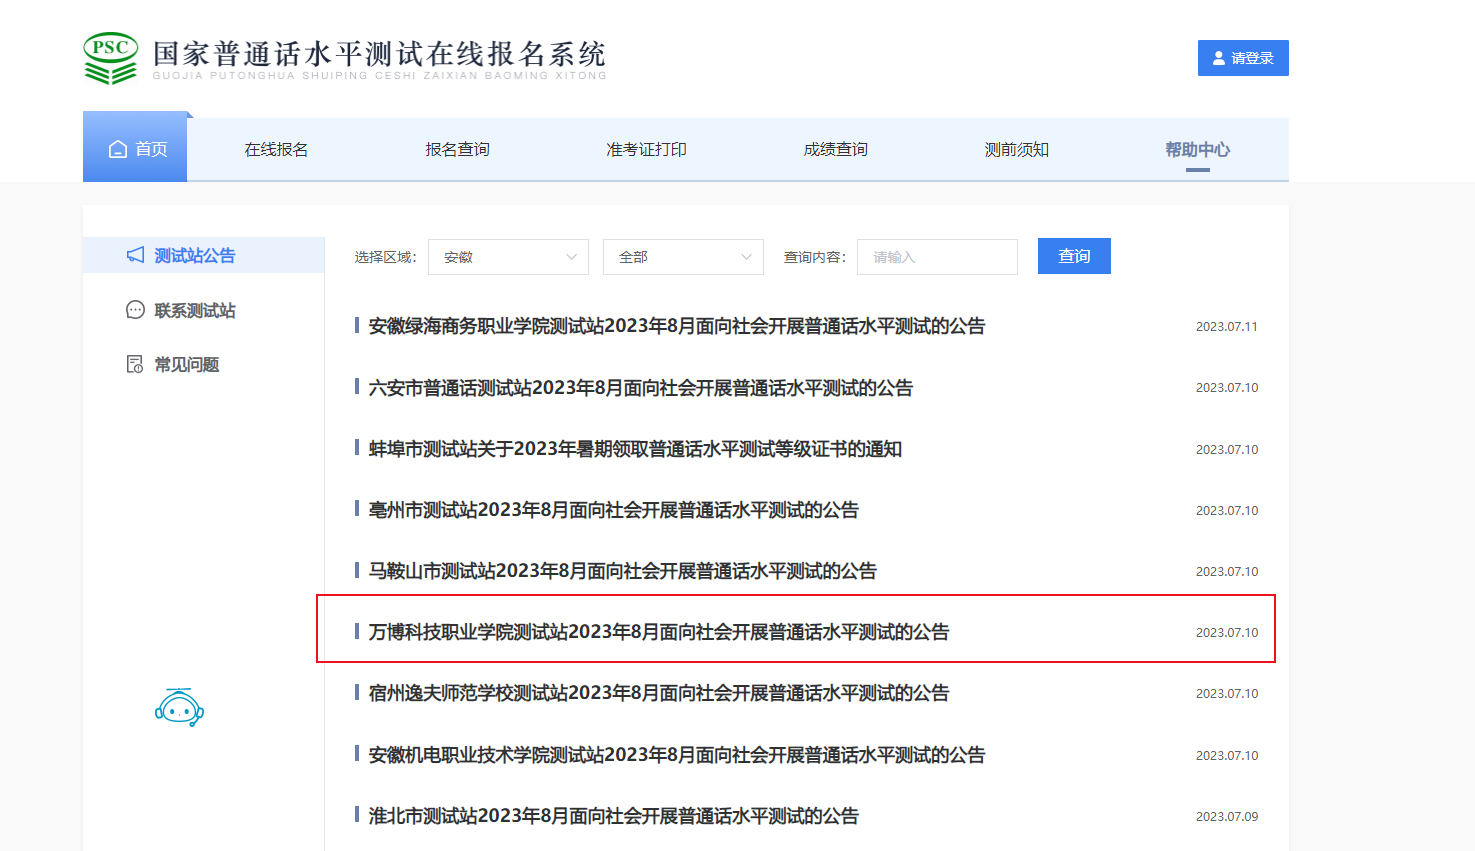The height and width of the screenshot is (851, 1475).
Task: Click the document icon beside 常见问题
Action: (x=135, y=364)
